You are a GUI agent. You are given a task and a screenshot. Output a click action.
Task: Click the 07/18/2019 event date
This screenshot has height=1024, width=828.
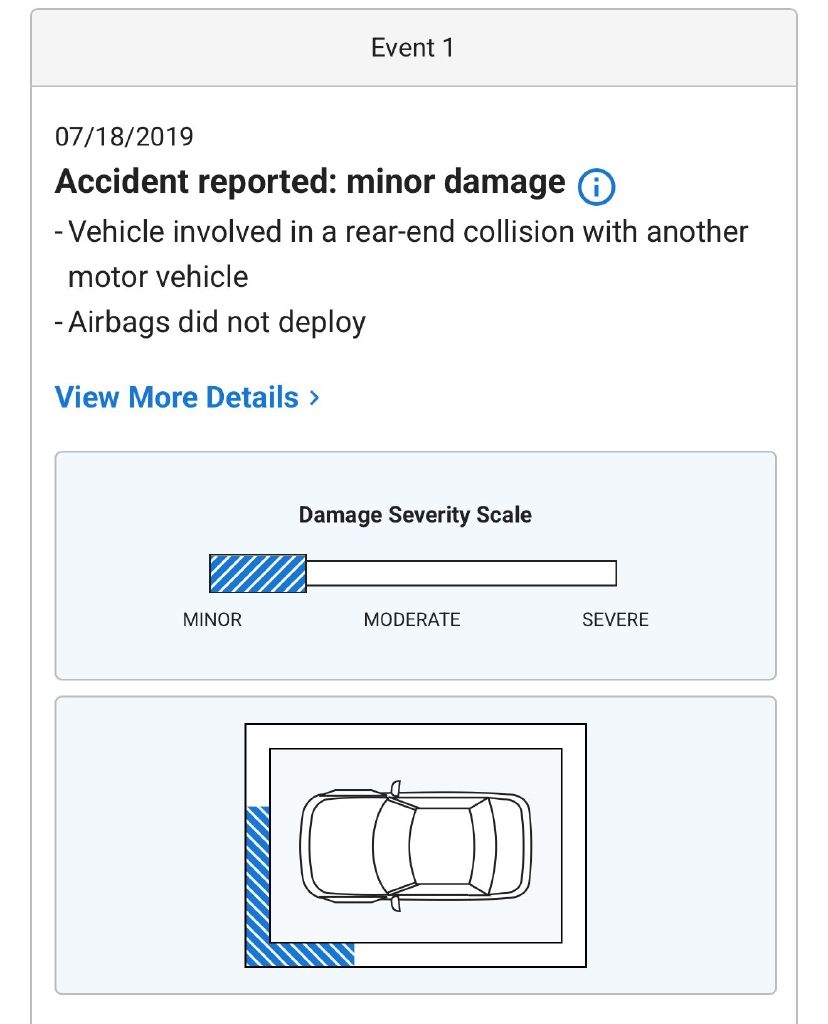124,136
